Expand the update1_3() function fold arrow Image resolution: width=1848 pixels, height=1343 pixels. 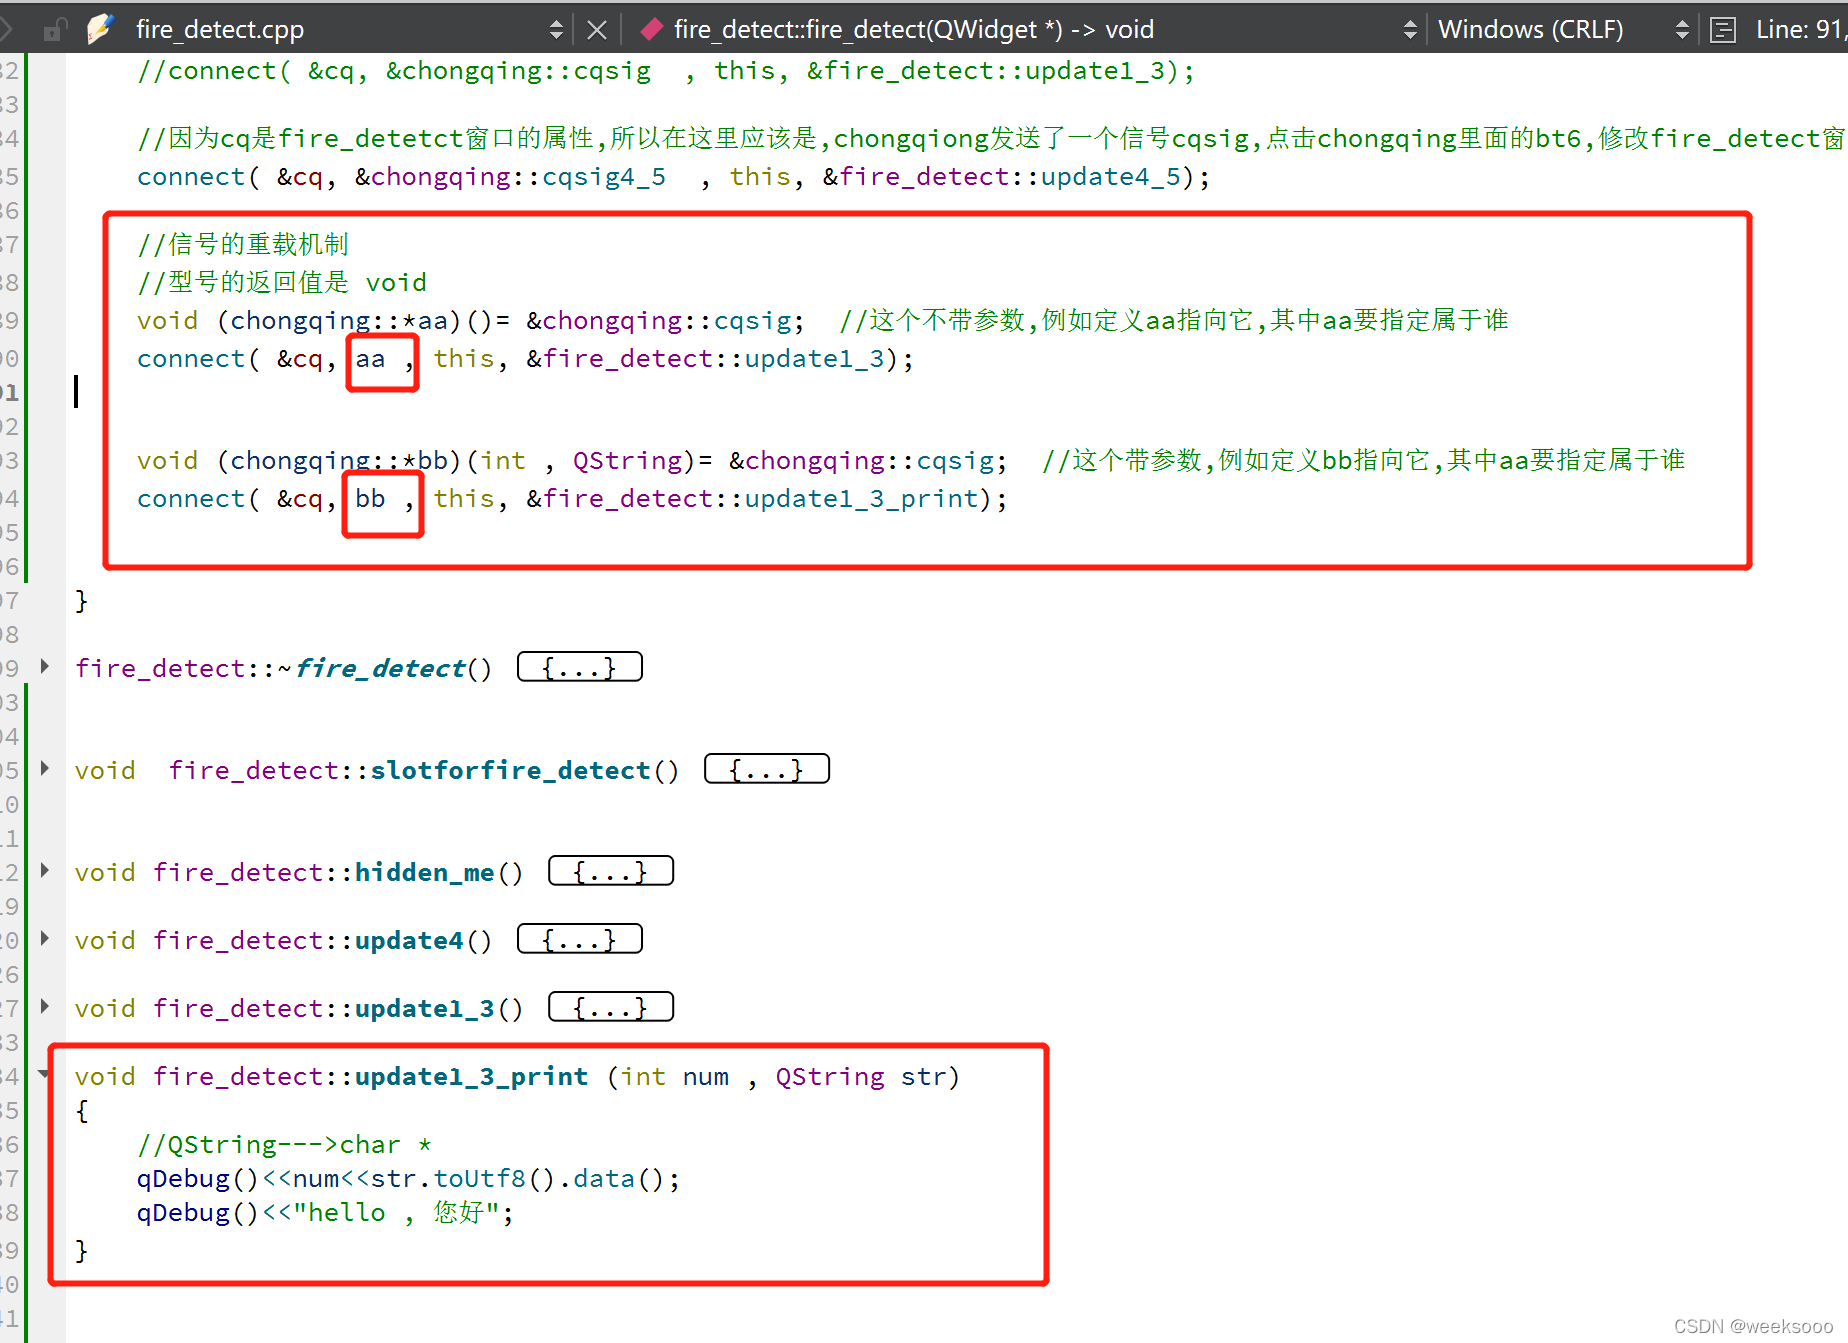(x=45, y=1006)
